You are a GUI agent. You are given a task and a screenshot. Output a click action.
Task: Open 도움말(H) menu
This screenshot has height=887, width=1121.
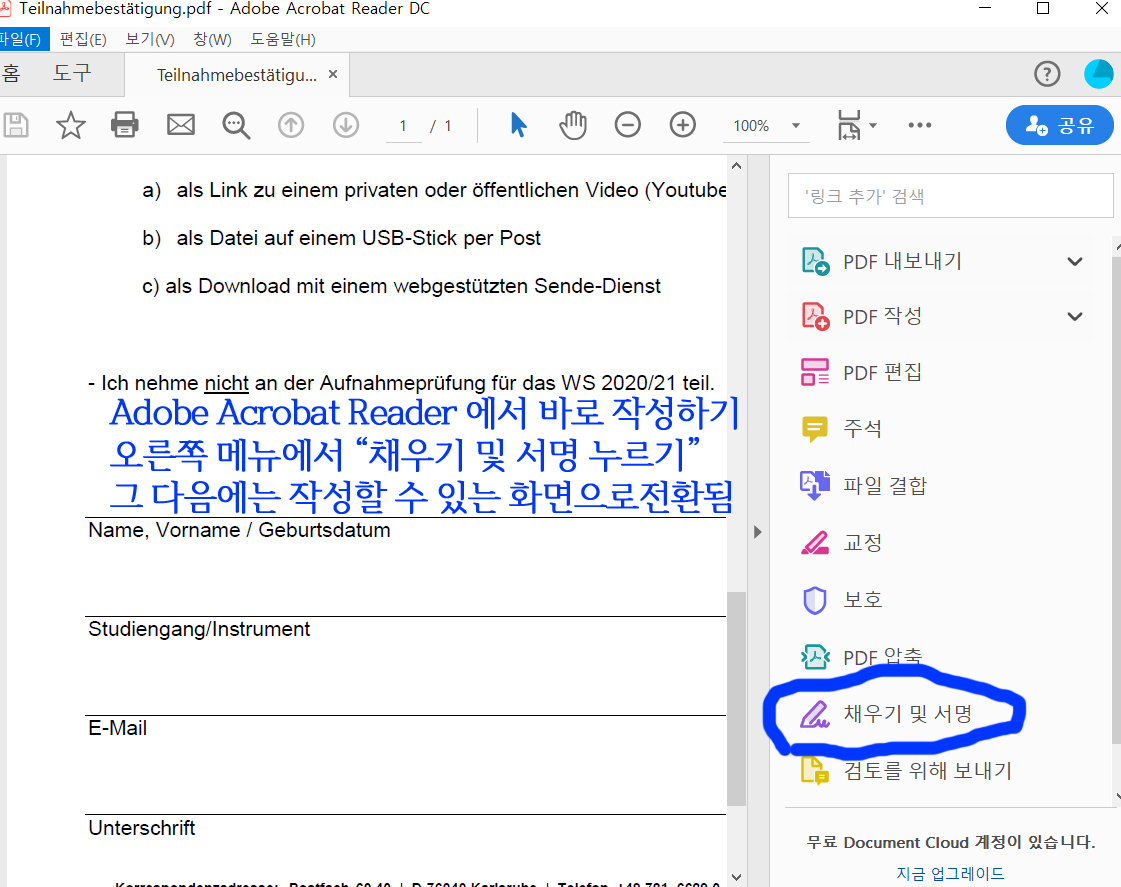click(283, 39)
